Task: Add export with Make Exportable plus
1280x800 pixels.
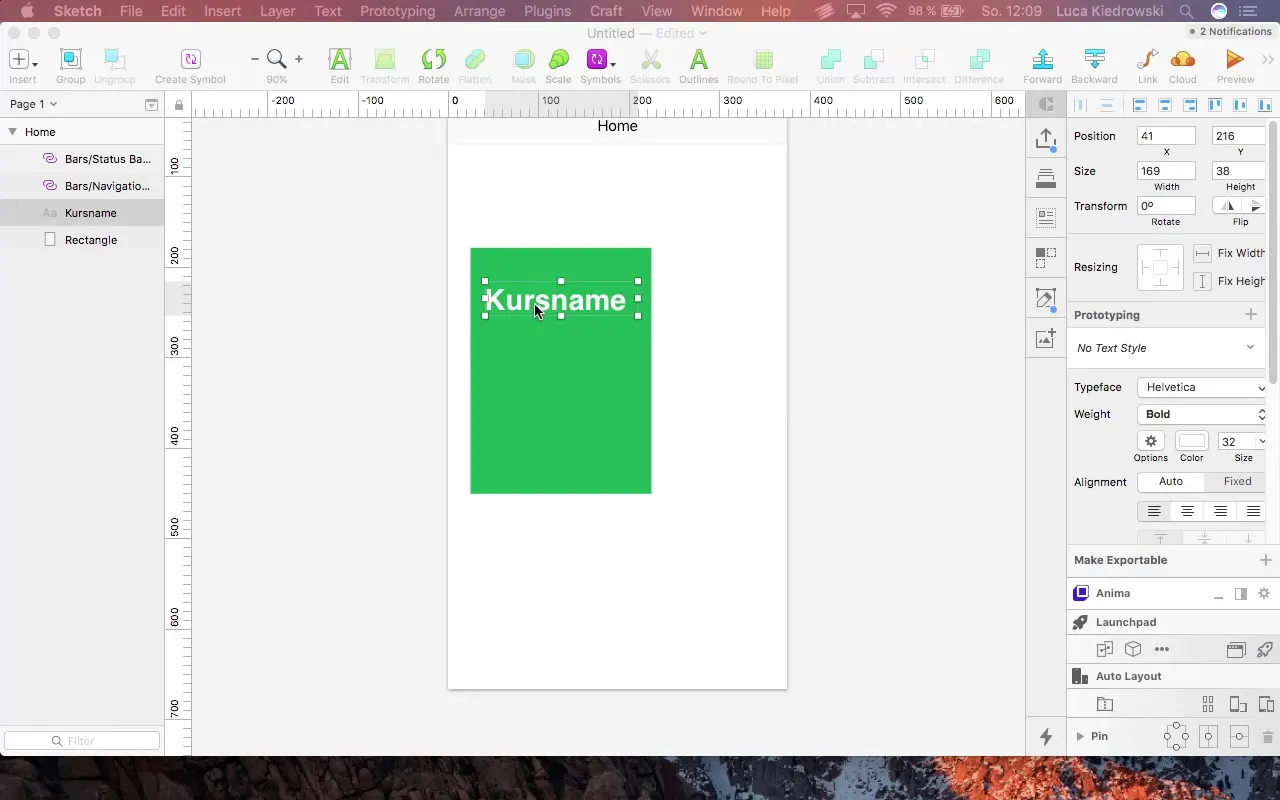Action: click(x=1266, y=560)
